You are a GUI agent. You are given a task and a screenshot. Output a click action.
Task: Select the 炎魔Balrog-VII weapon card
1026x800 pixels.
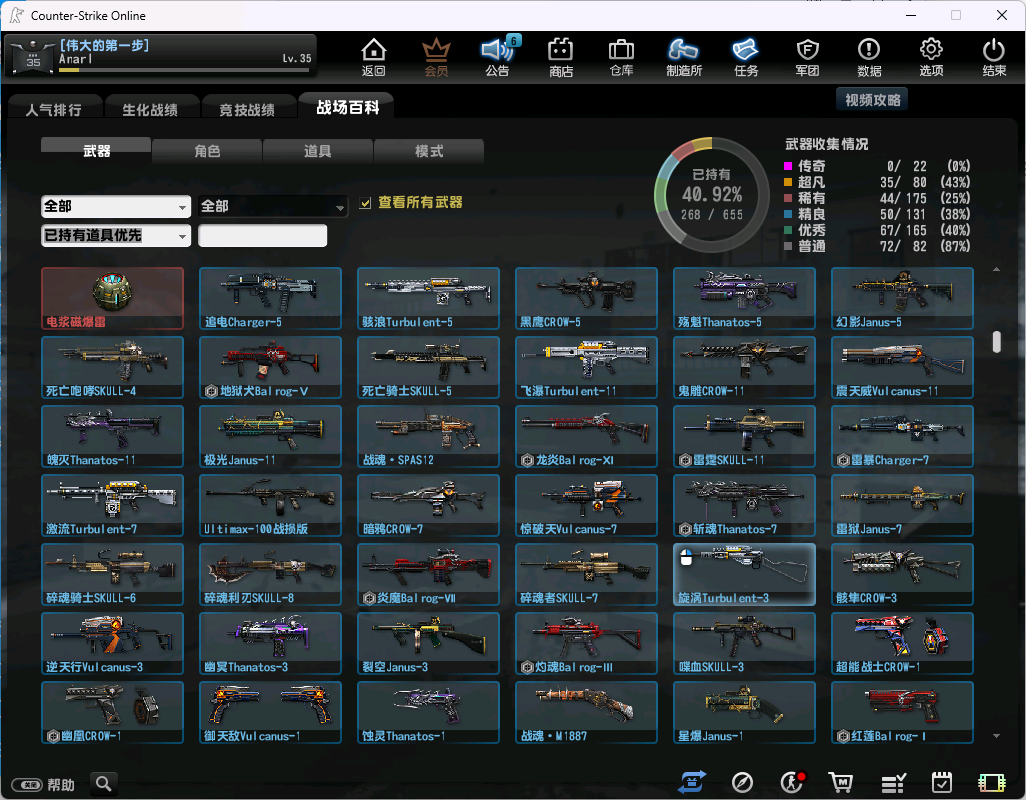pyautogui.click(x=429, y=574)
